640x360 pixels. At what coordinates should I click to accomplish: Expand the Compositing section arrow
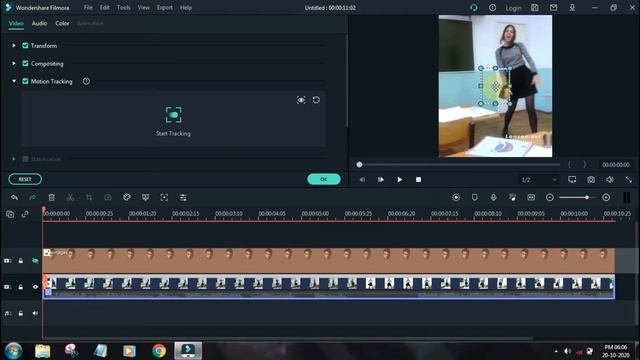click(x=14, y=64)
